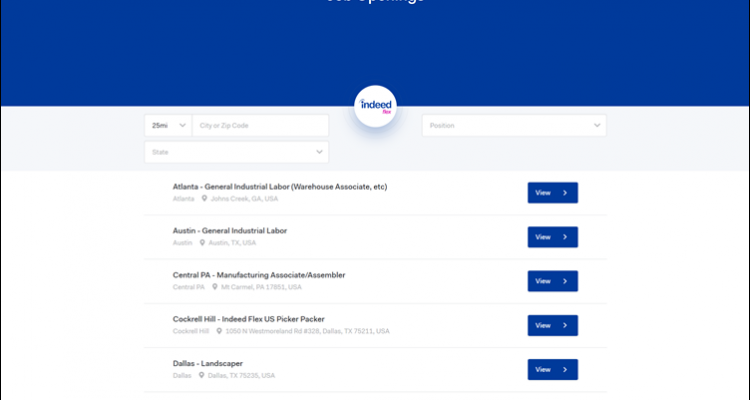750x400 pixels.
Task: View the Atlanta General Industrial Labor job
Action: click(x=552, y=193)
